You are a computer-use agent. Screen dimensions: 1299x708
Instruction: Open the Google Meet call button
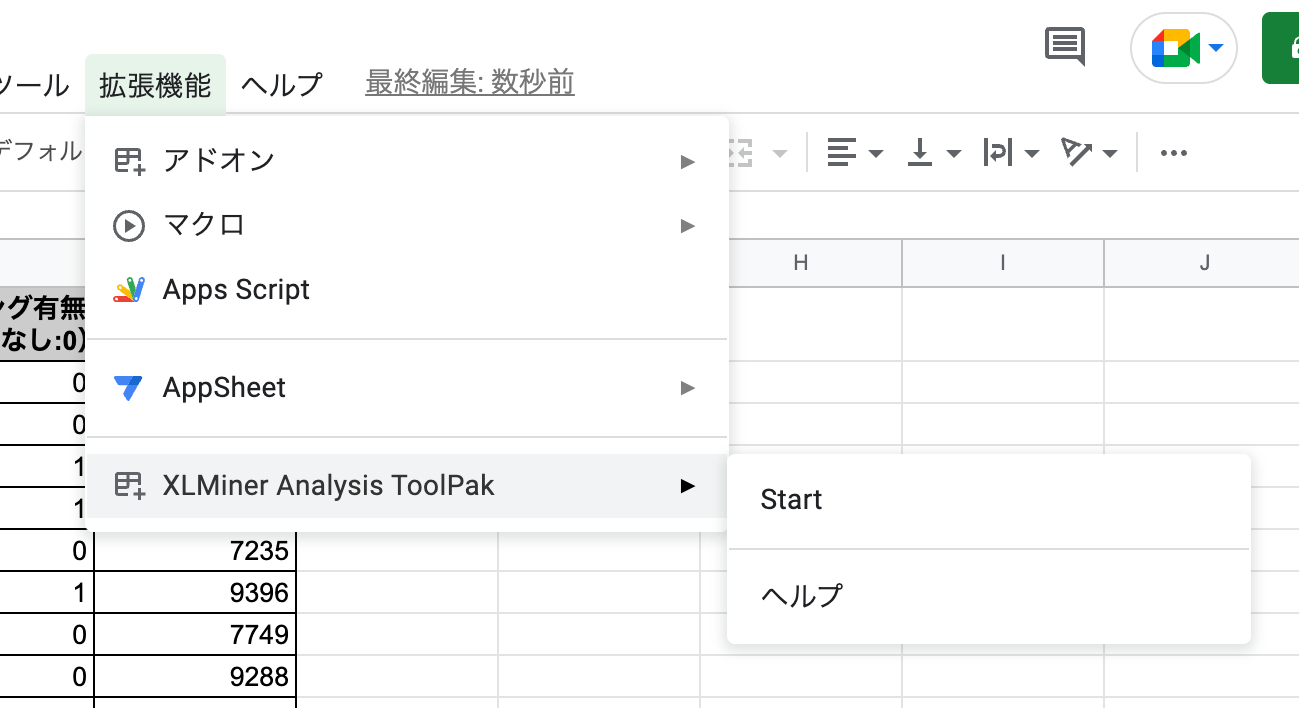(1184, 48)
